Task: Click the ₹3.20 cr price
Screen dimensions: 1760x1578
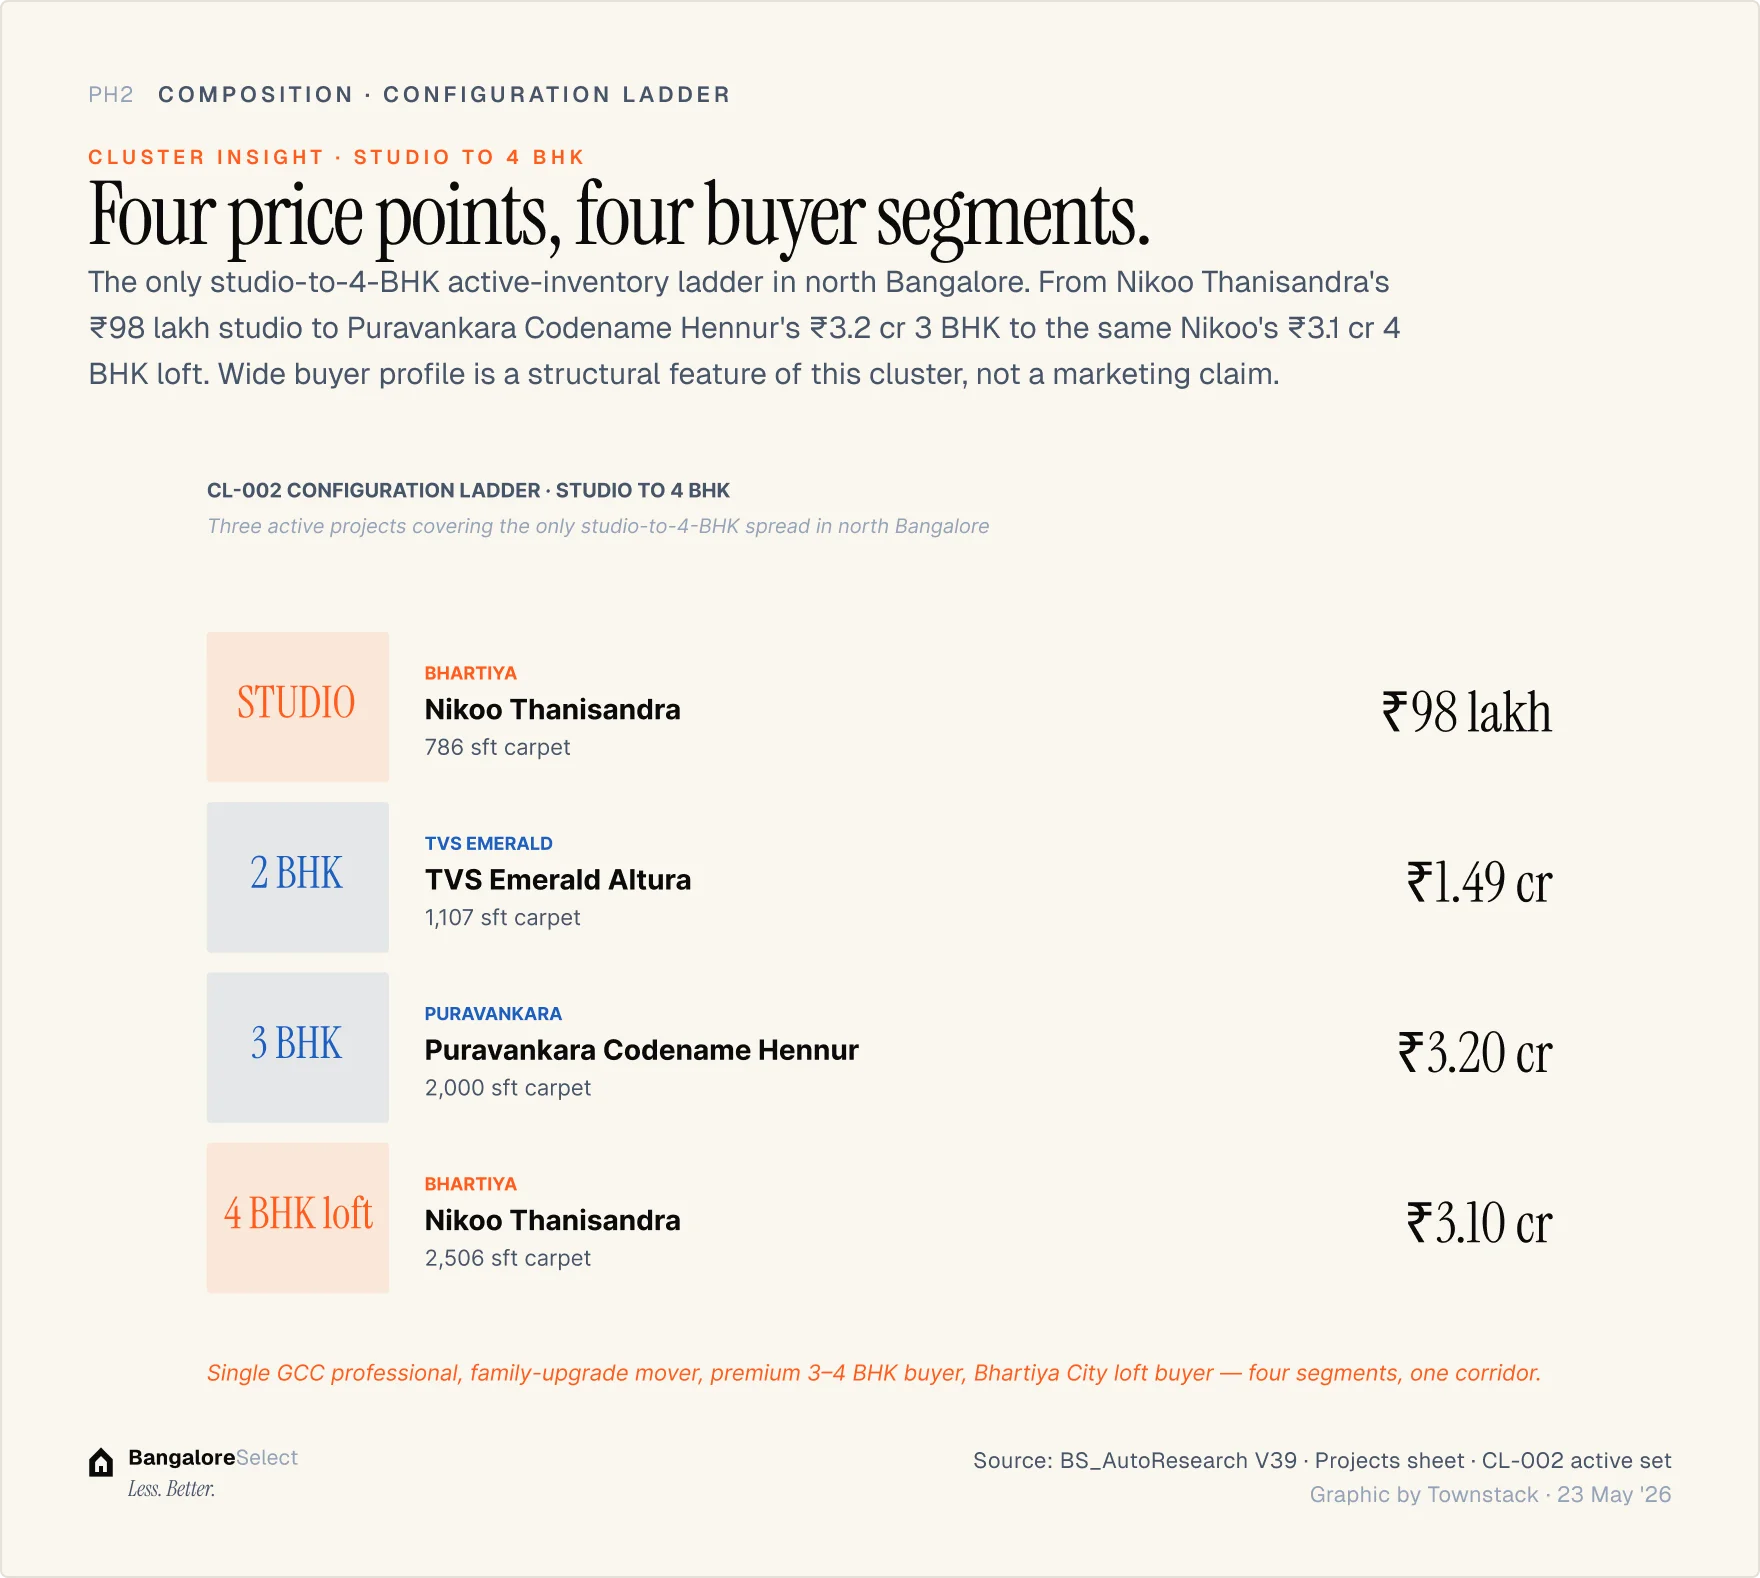Action: [1475, 1052]
